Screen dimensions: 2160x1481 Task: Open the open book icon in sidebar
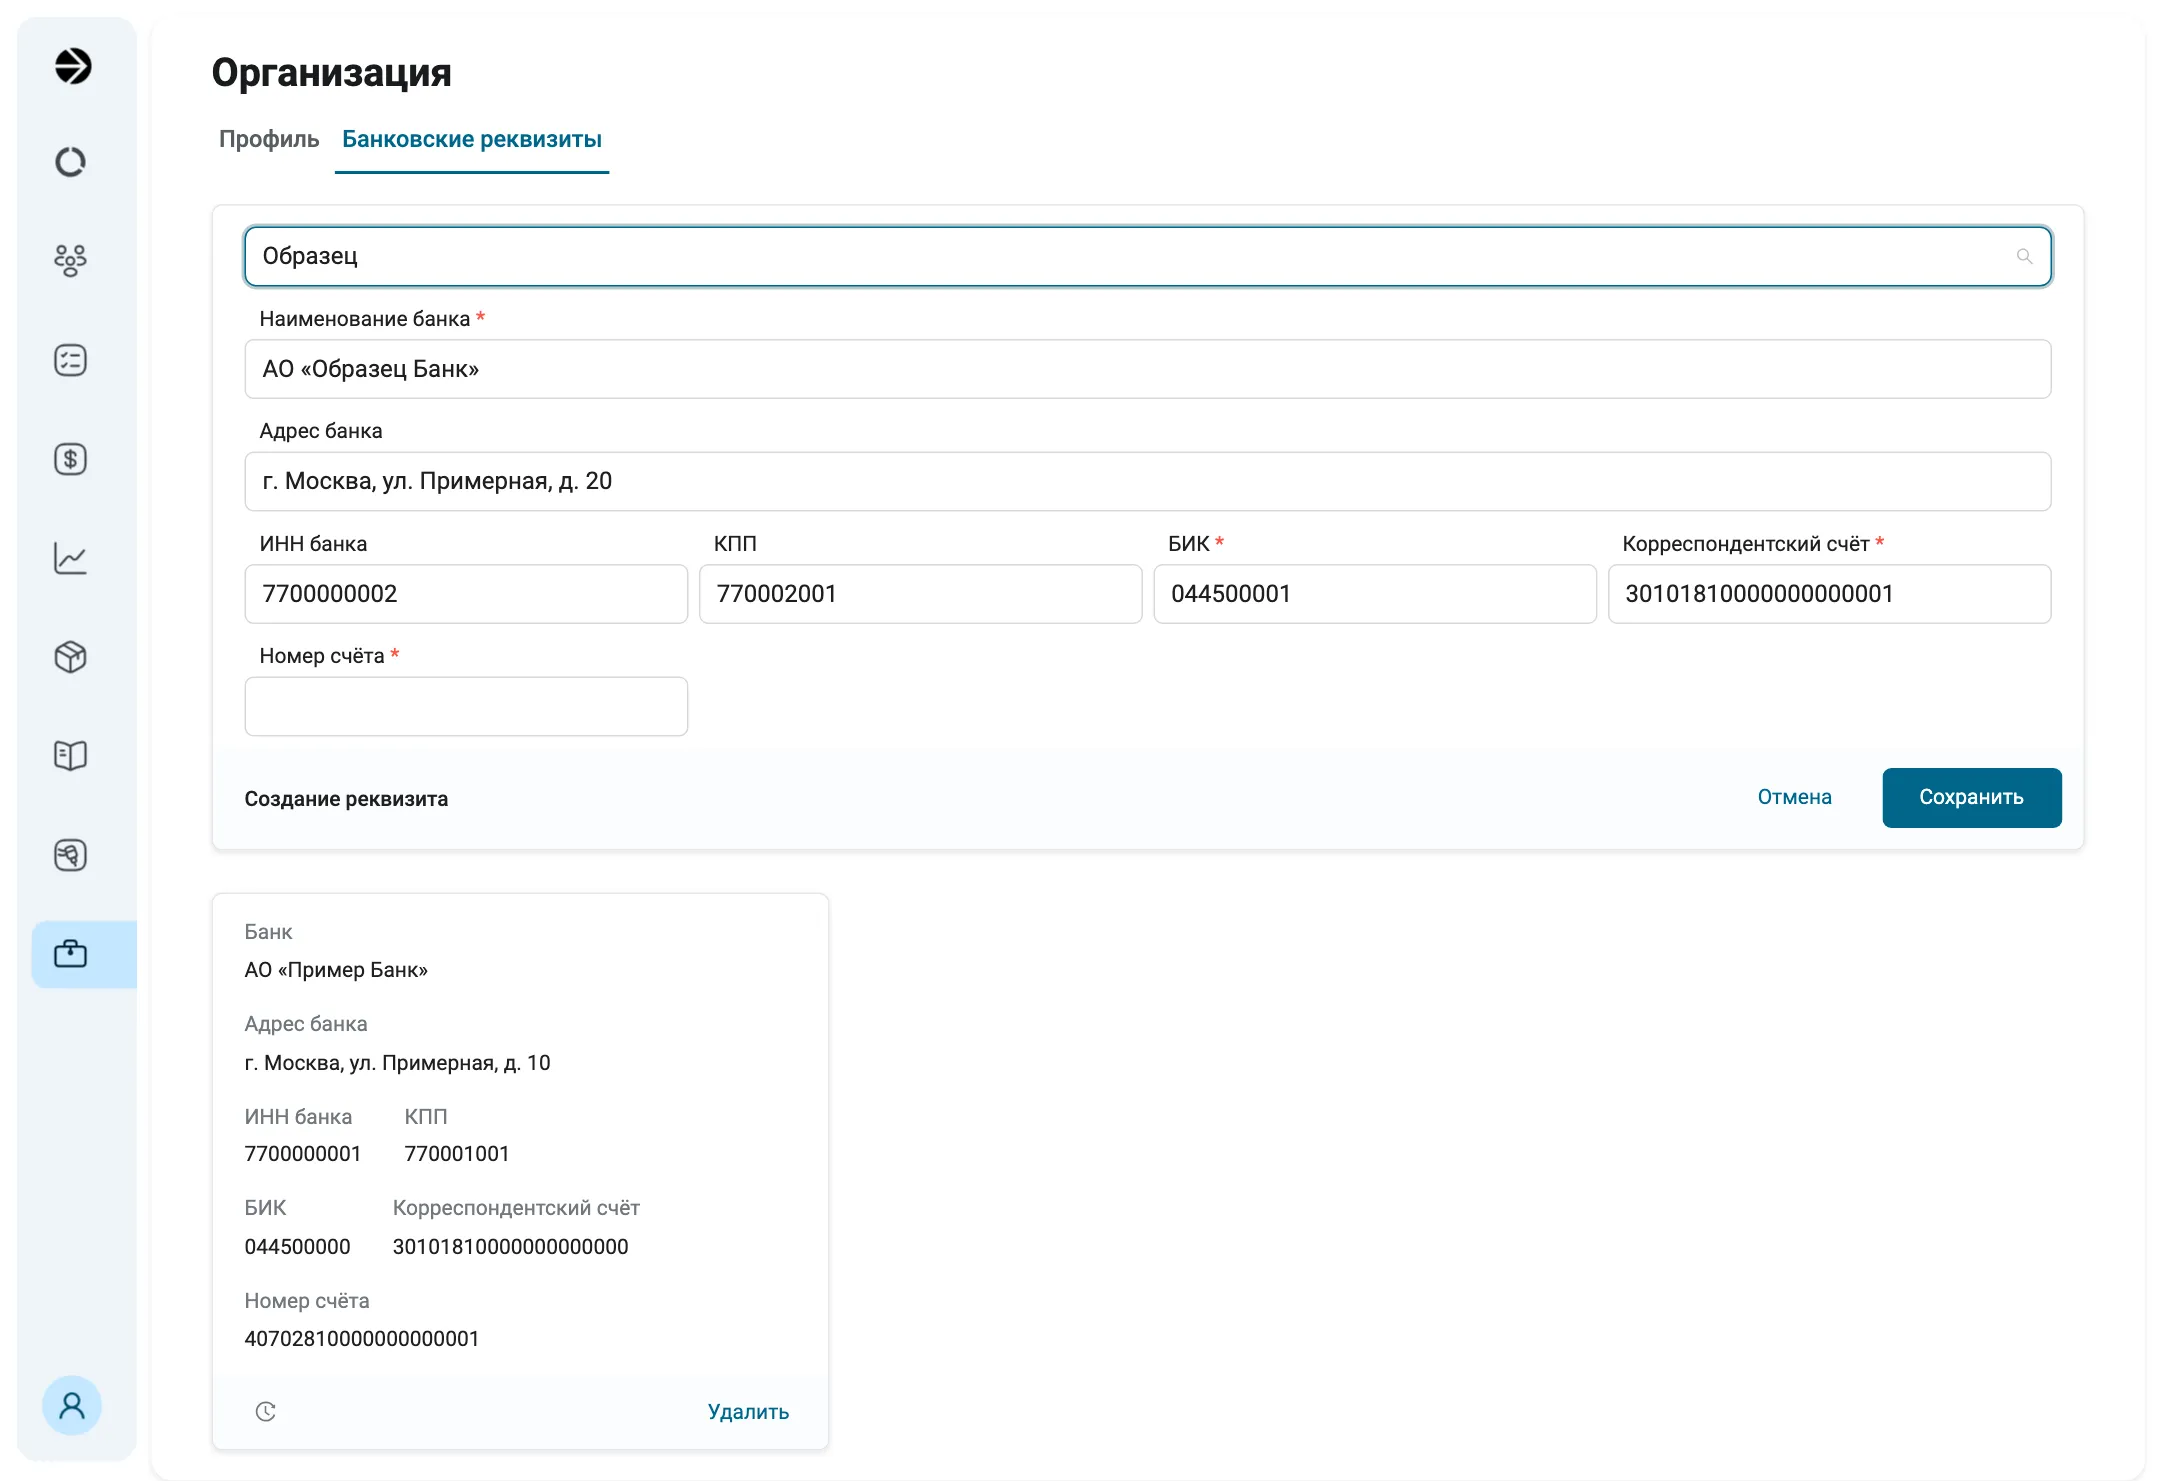tap(70, 756)
